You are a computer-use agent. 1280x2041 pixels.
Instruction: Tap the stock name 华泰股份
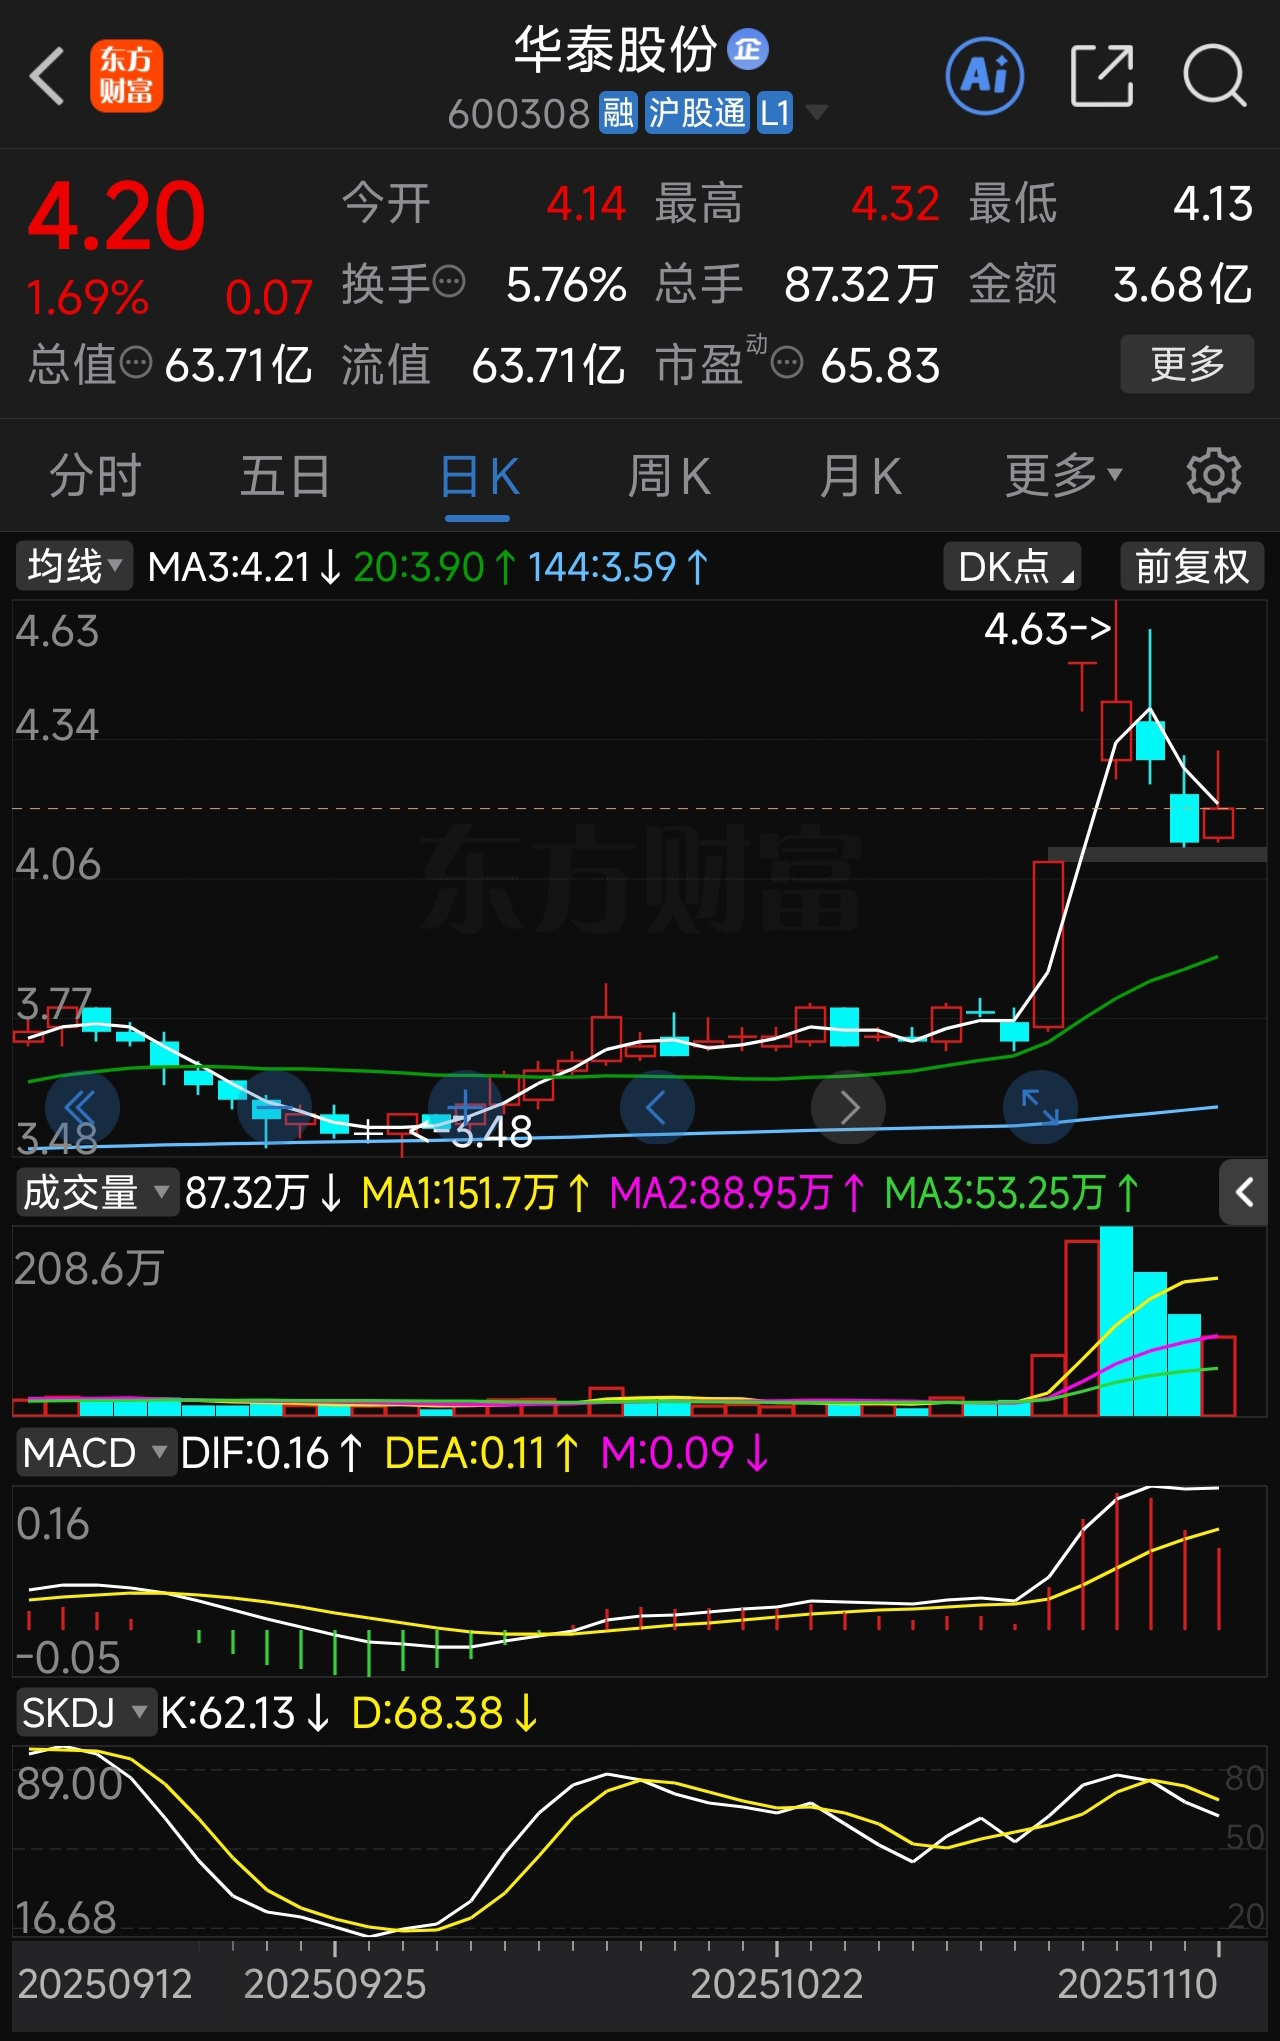click(x=616, y=50)
